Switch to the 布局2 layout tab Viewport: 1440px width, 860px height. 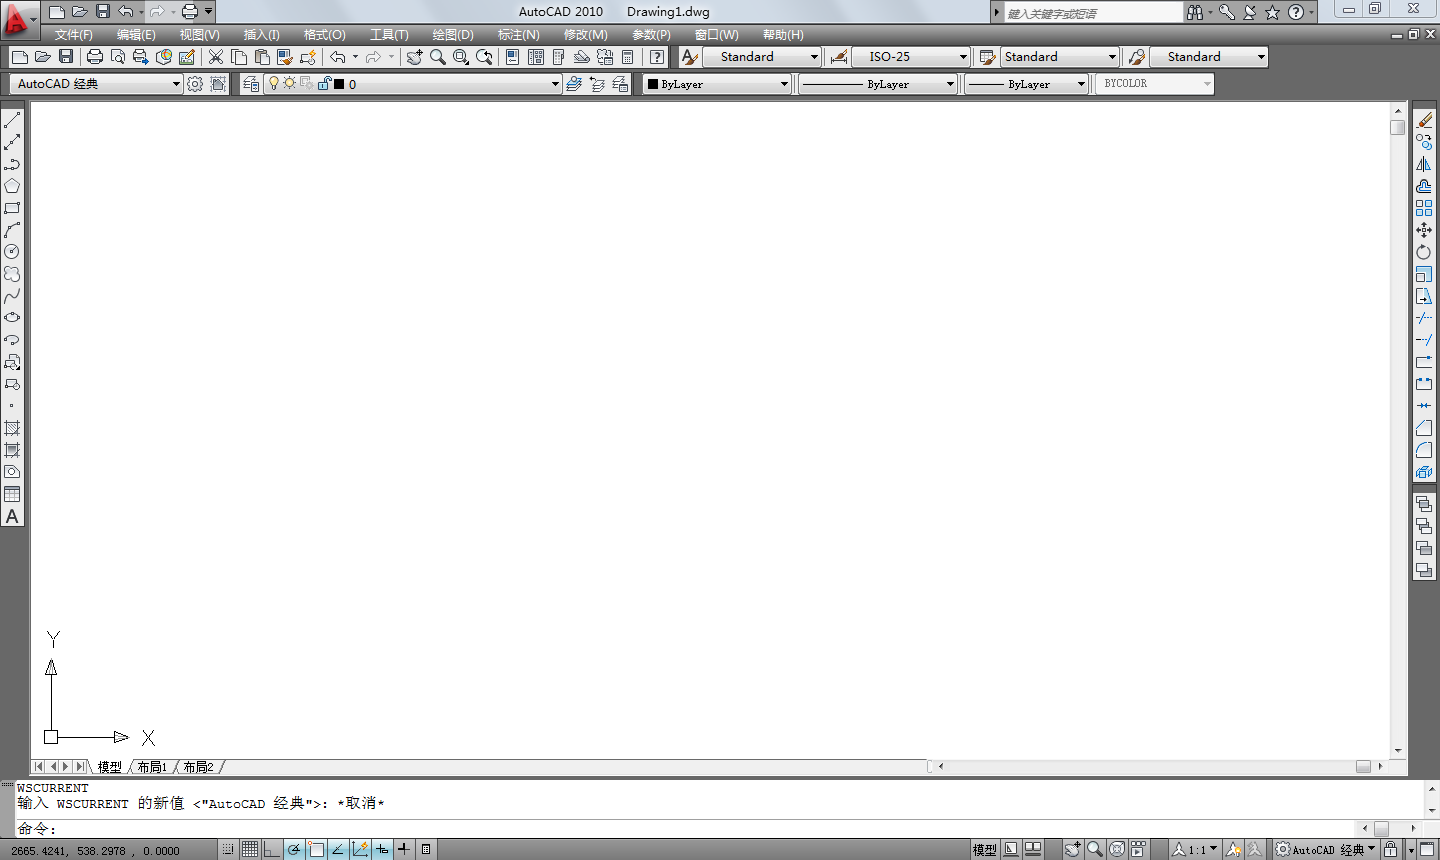pyautogui.click(x=198, y=767)
